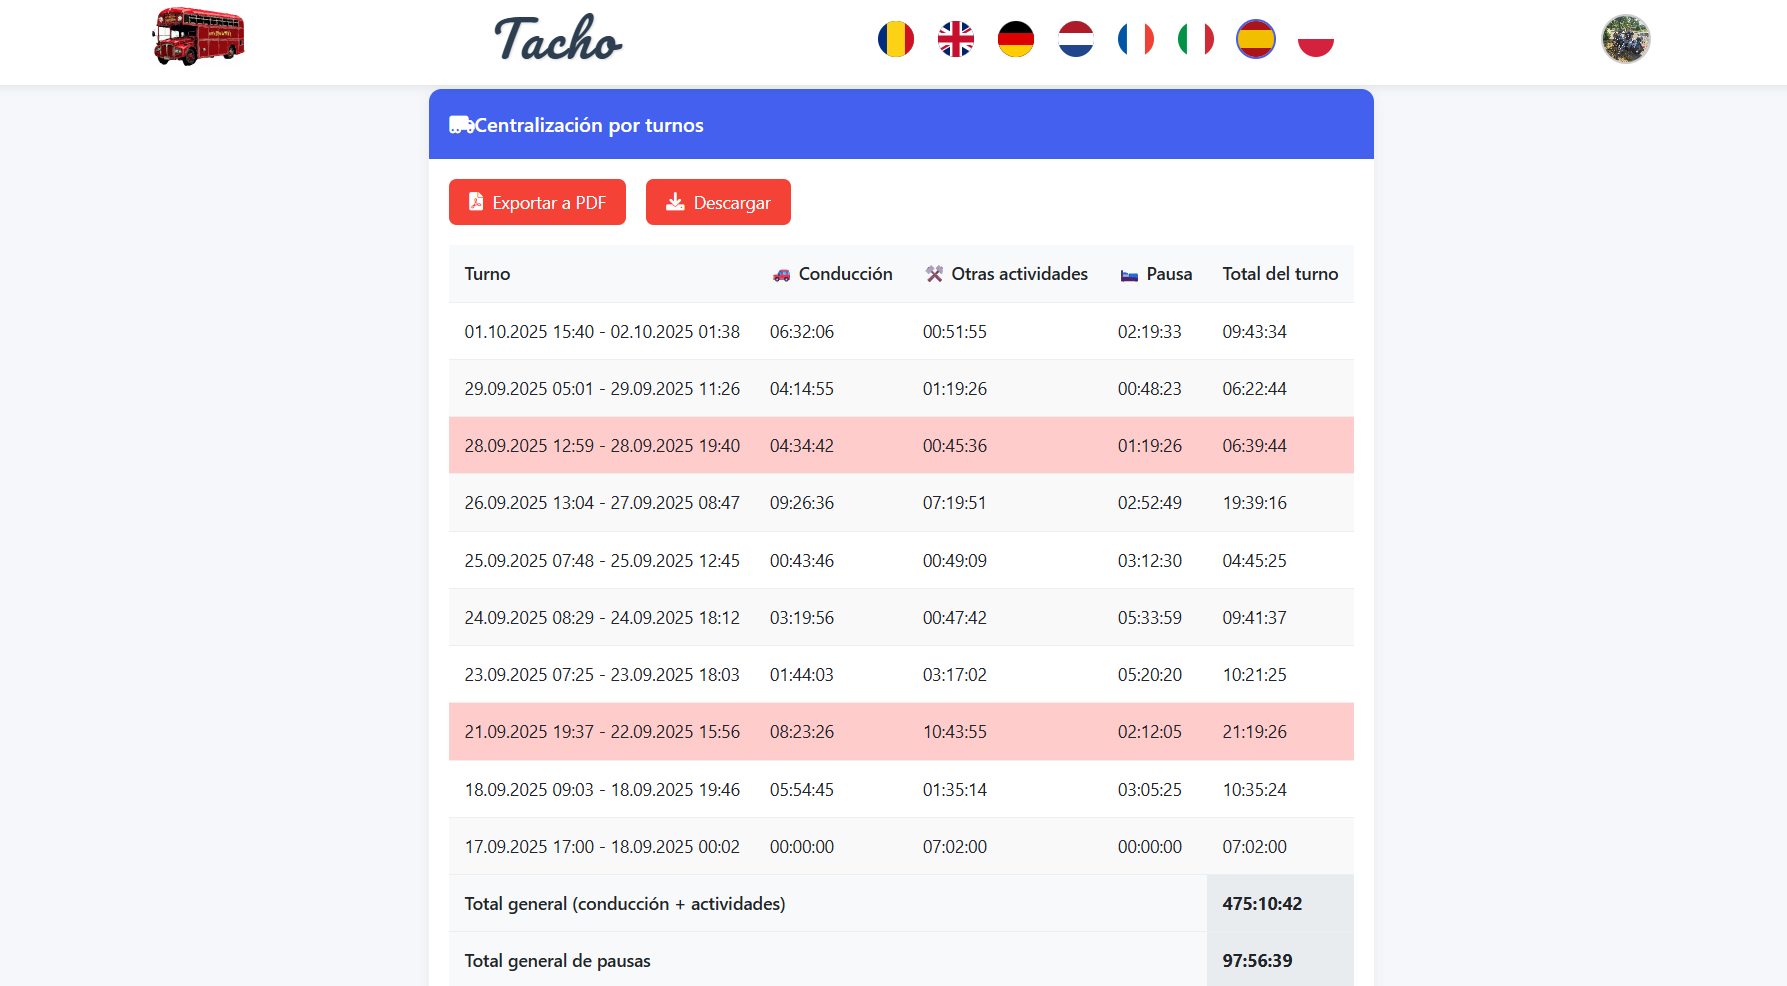Click the Conducción column header

[x=833, y=274]
